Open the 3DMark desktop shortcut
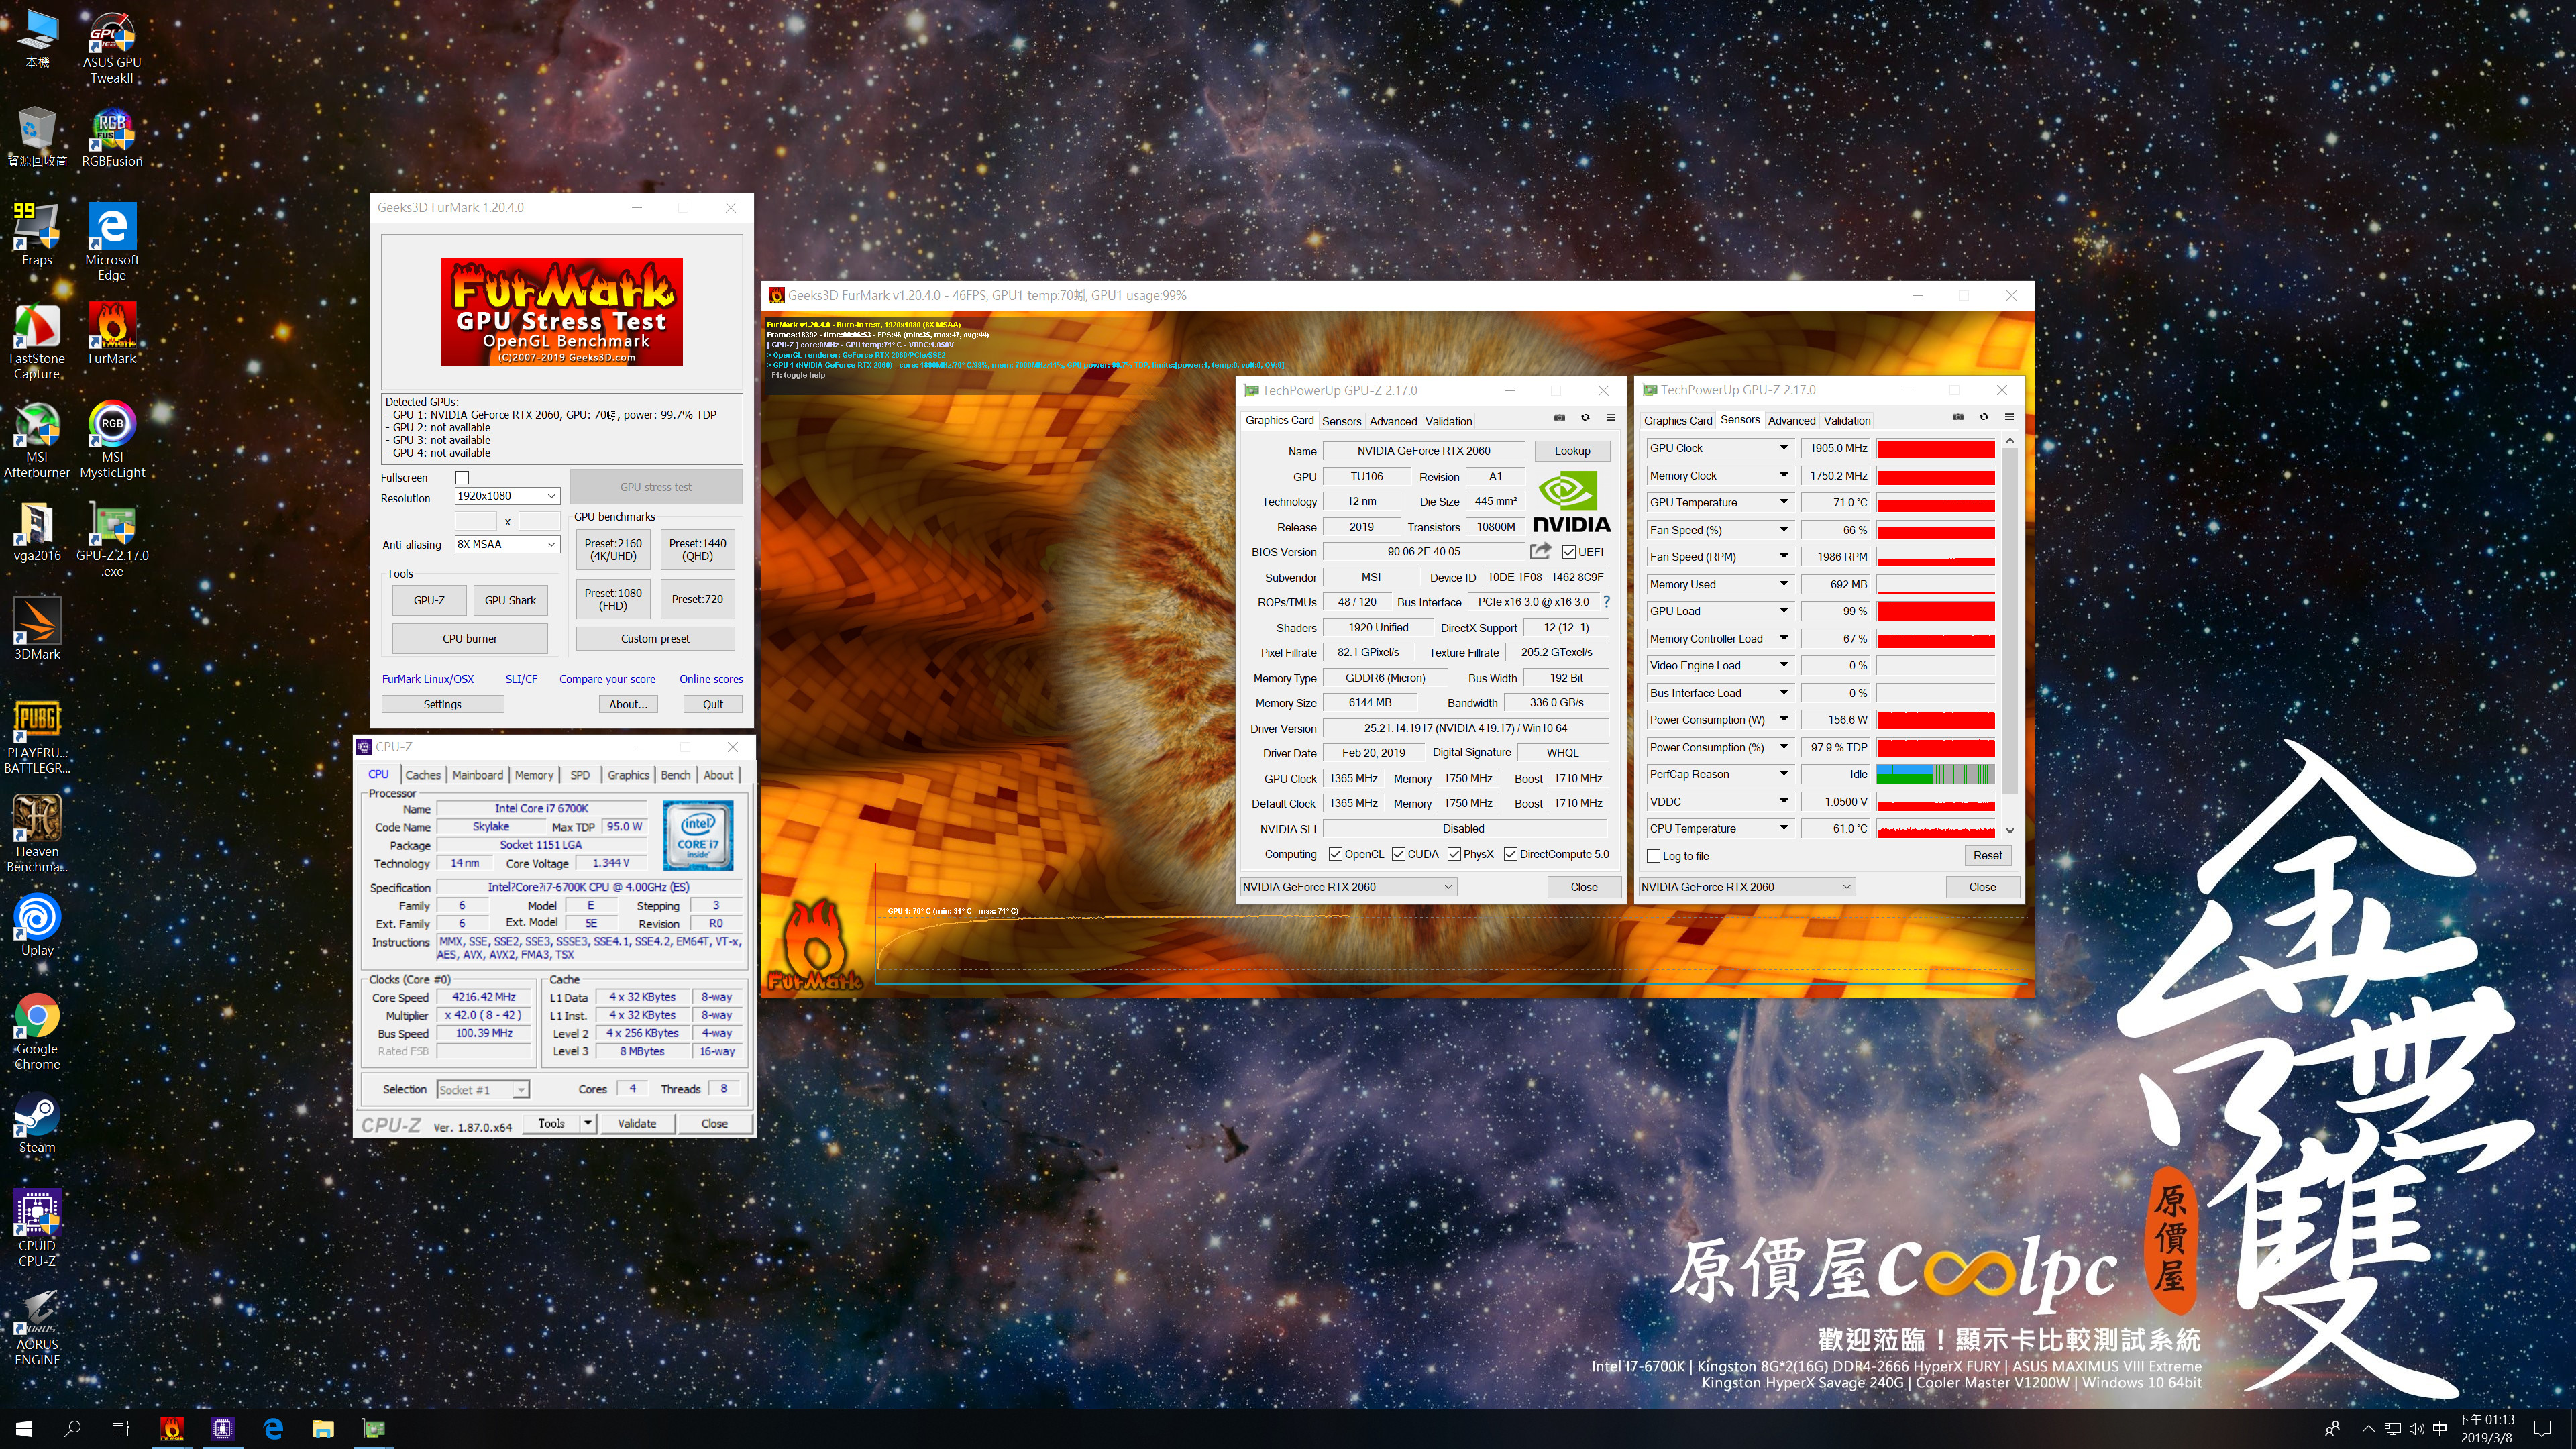This screenshot has height=1449, width=2576. point(37,630)
